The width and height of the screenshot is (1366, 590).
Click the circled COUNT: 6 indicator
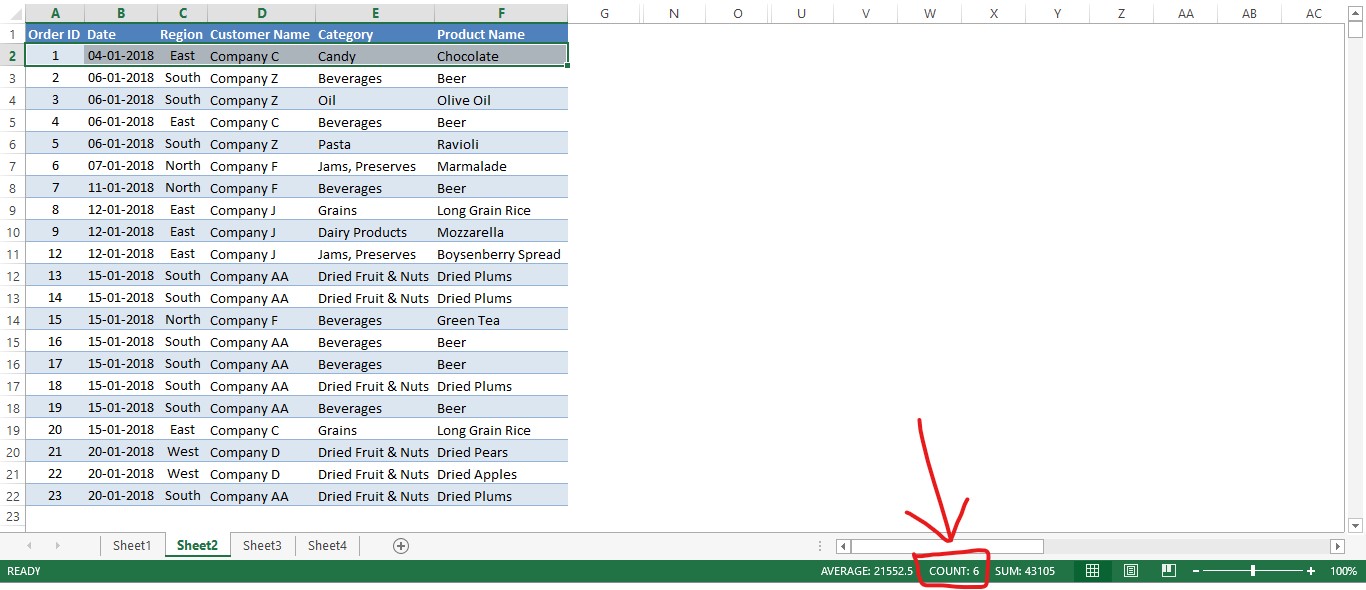[x=952, y=570]
